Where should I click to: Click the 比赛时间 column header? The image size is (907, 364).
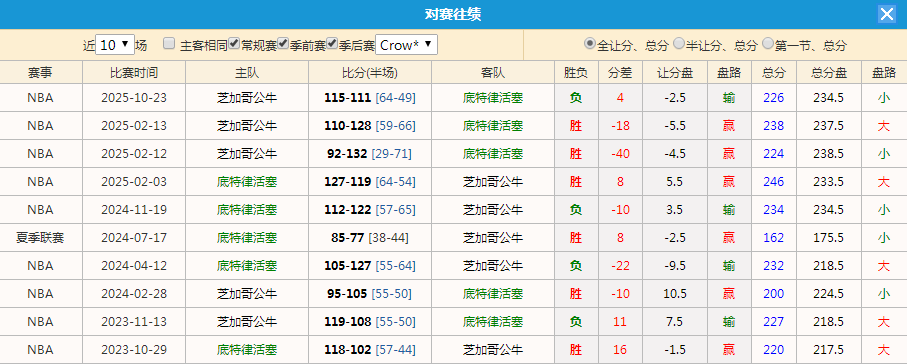134,72
